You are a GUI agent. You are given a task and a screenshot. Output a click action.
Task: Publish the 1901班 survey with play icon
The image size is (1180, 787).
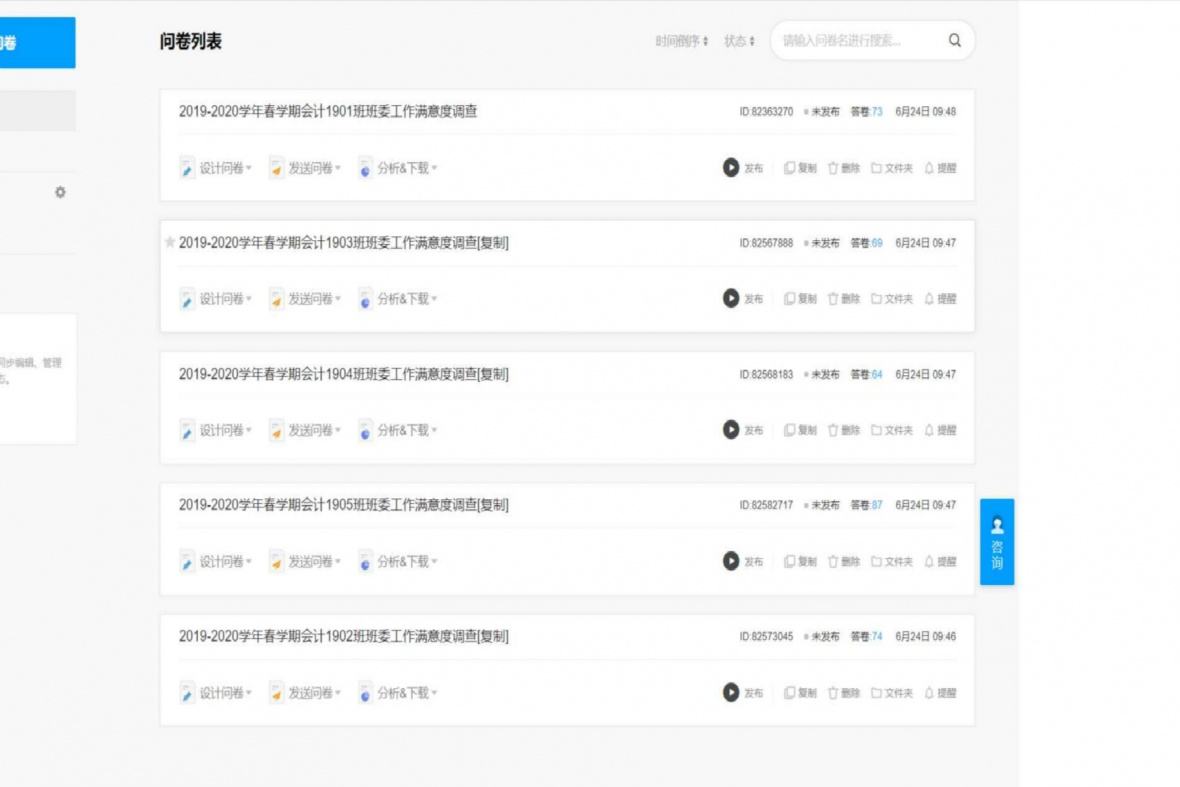(x=732, y=168)
